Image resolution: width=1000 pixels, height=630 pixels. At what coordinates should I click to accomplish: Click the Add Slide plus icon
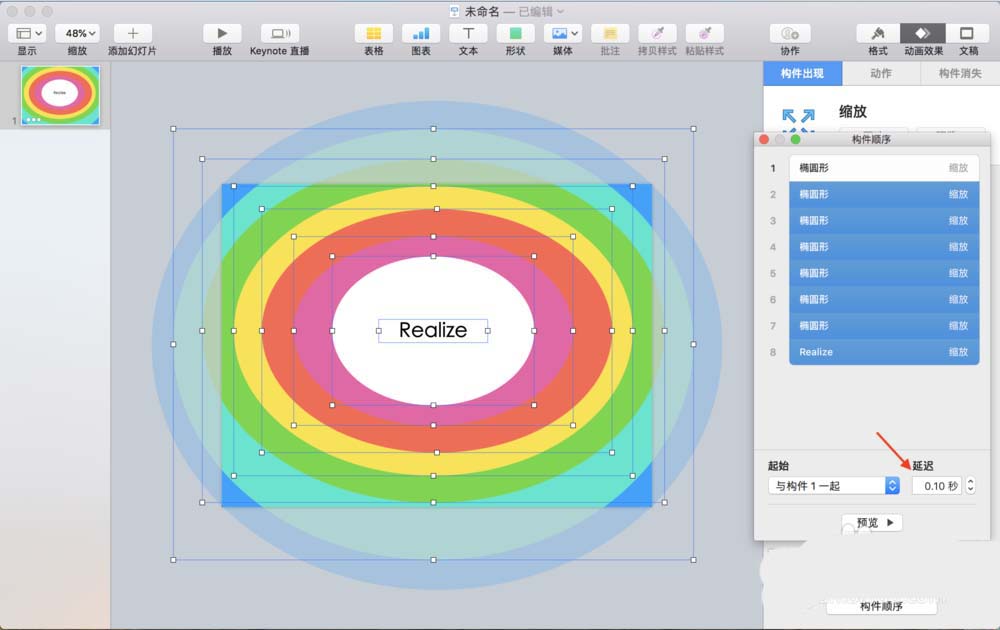point(132,34)
